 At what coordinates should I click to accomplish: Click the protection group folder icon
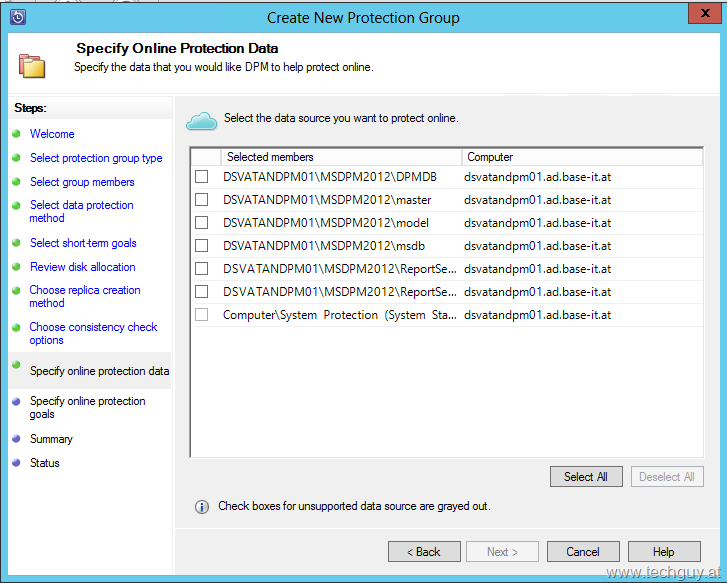coord(32,65)
